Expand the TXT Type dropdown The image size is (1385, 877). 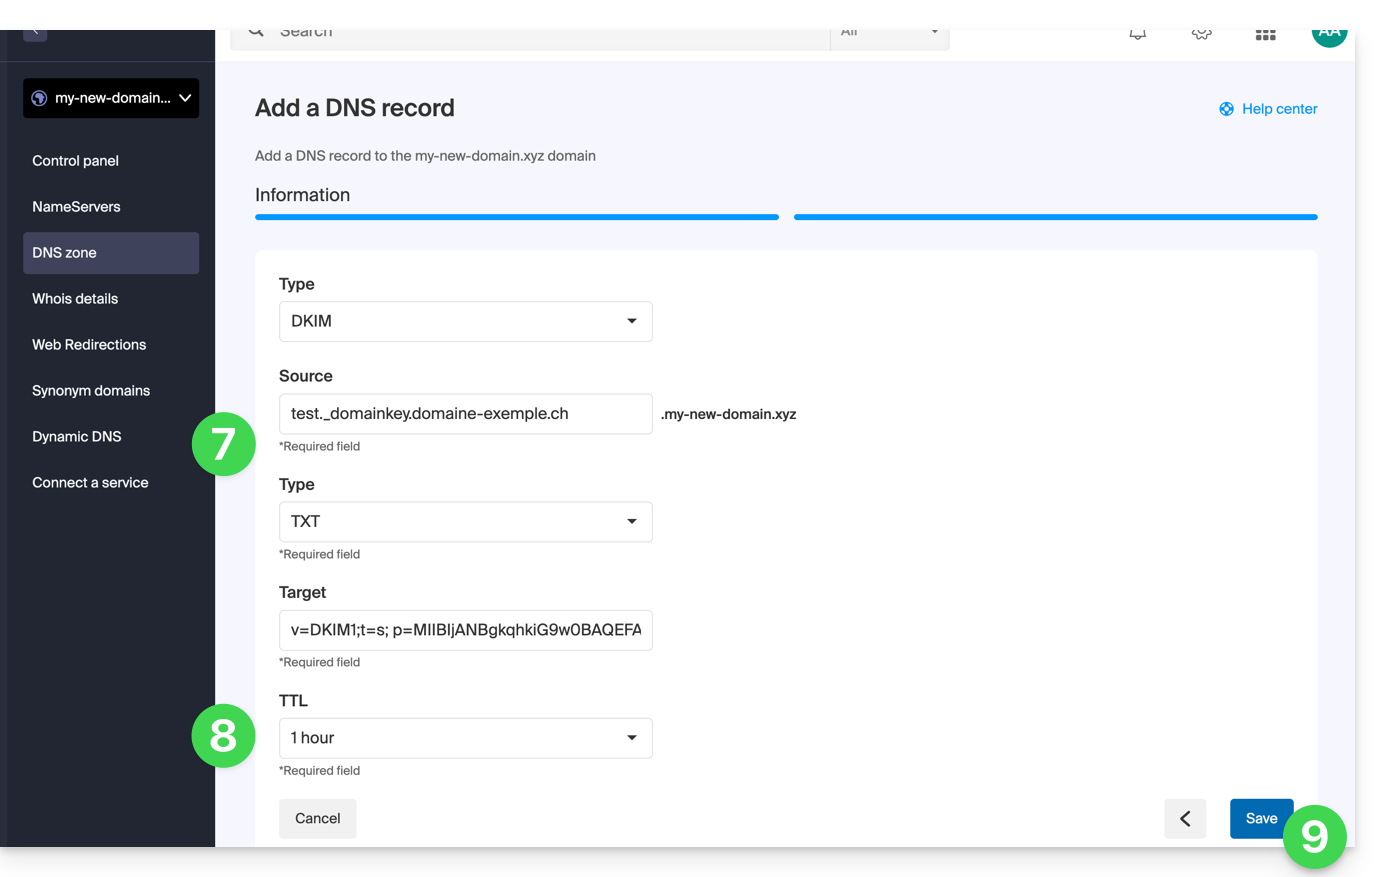tap(465, 522)
